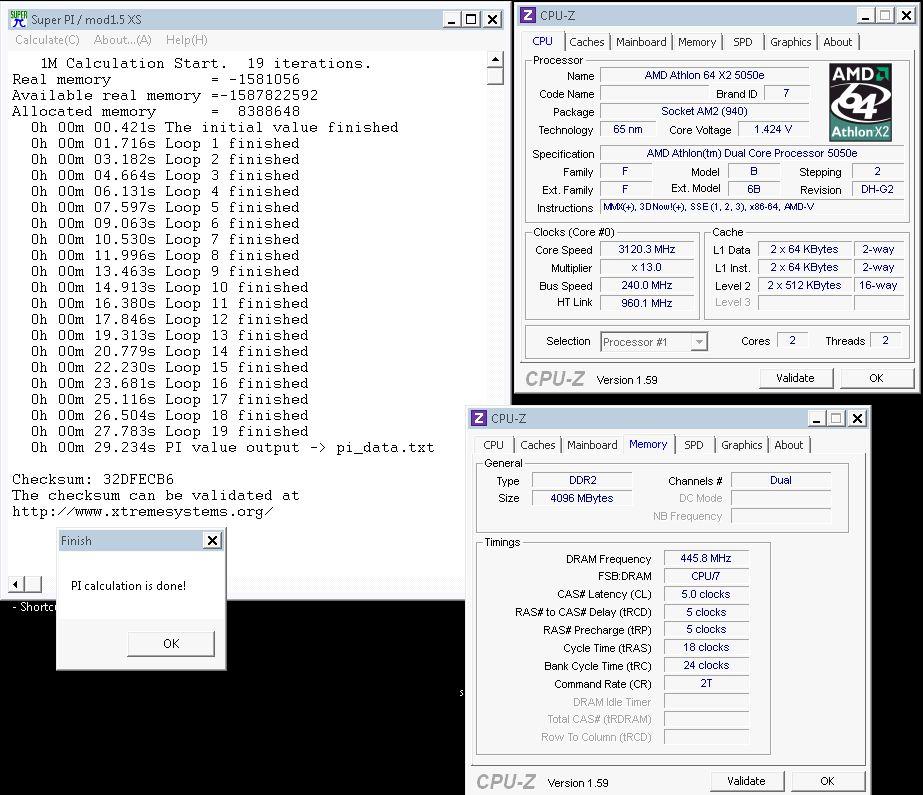923x795 pixels.
Task: Click the Core Speed value 3120.3 MHz
Action: click(x=646, y=250)
